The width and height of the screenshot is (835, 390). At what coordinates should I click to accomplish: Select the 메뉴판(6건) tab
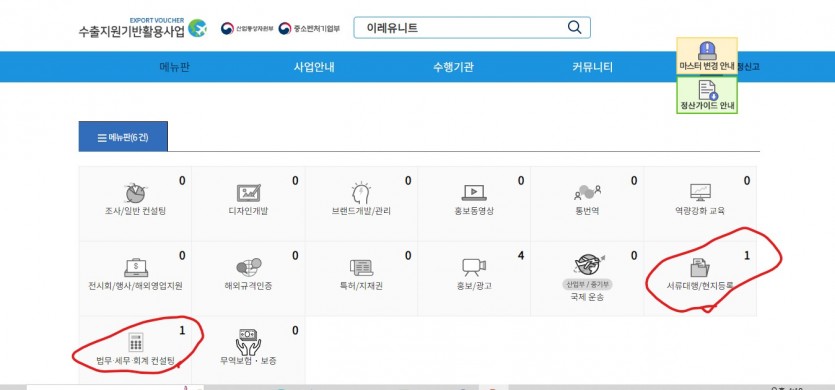click(x=123, y=136)
